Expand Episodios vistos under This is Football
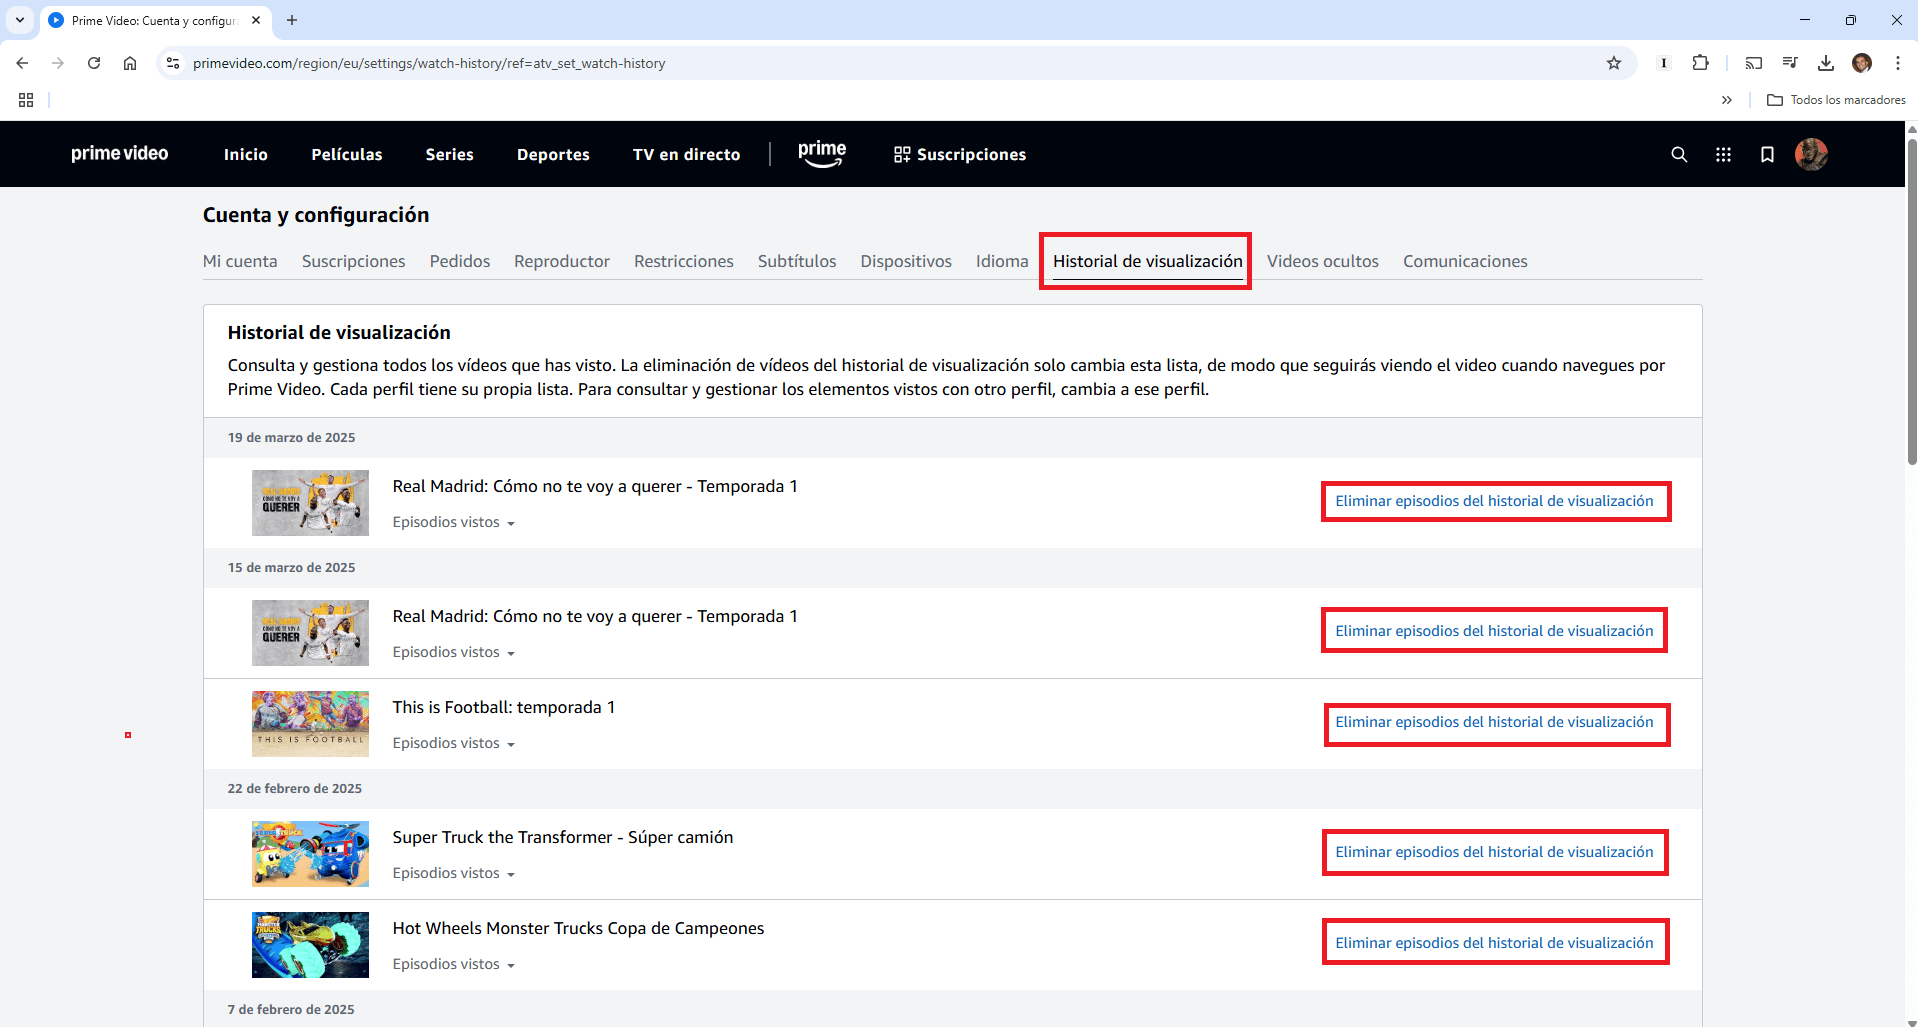The image size is (1918, 1027). (453, 743)
